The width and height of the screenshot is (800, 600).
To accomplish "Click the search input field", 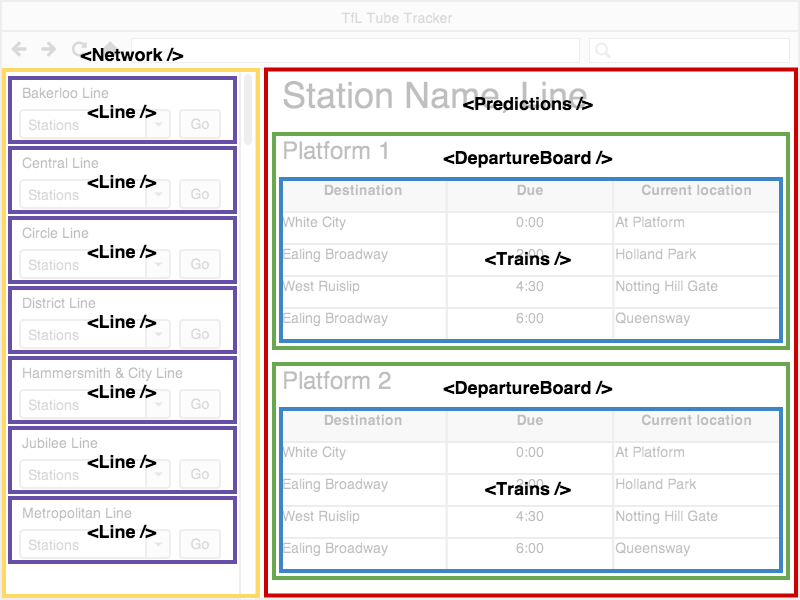I will coord(690,49).
